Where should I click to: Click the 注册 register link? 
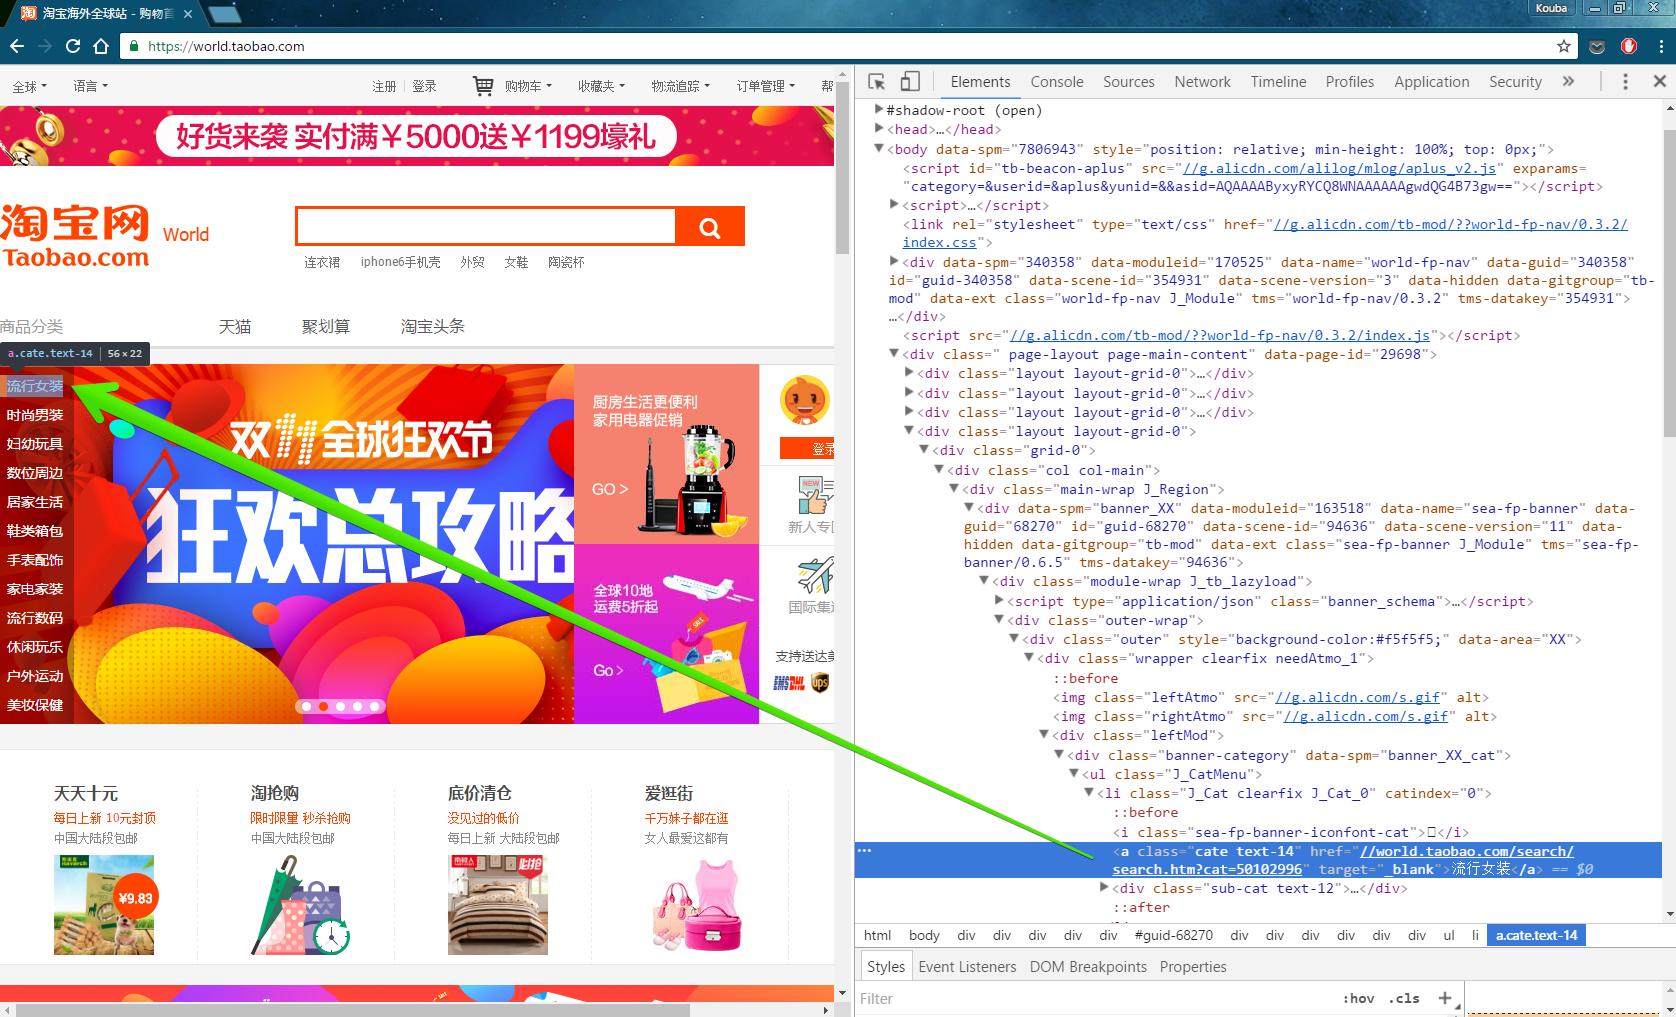click(x=384, y=87)
